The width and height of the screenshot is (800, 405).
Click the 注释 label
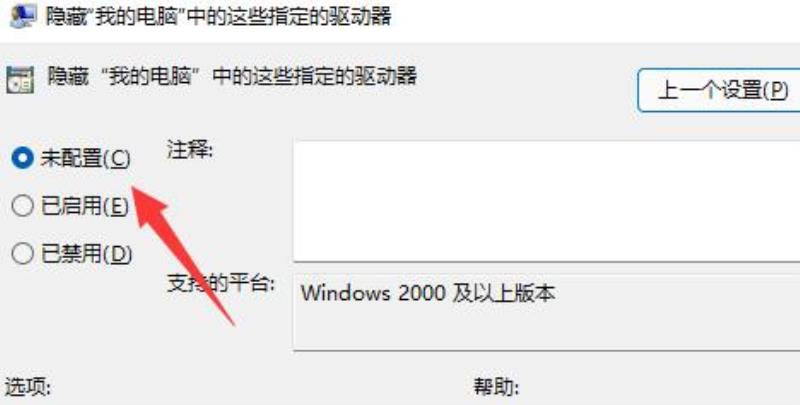[x=189, y=150]
